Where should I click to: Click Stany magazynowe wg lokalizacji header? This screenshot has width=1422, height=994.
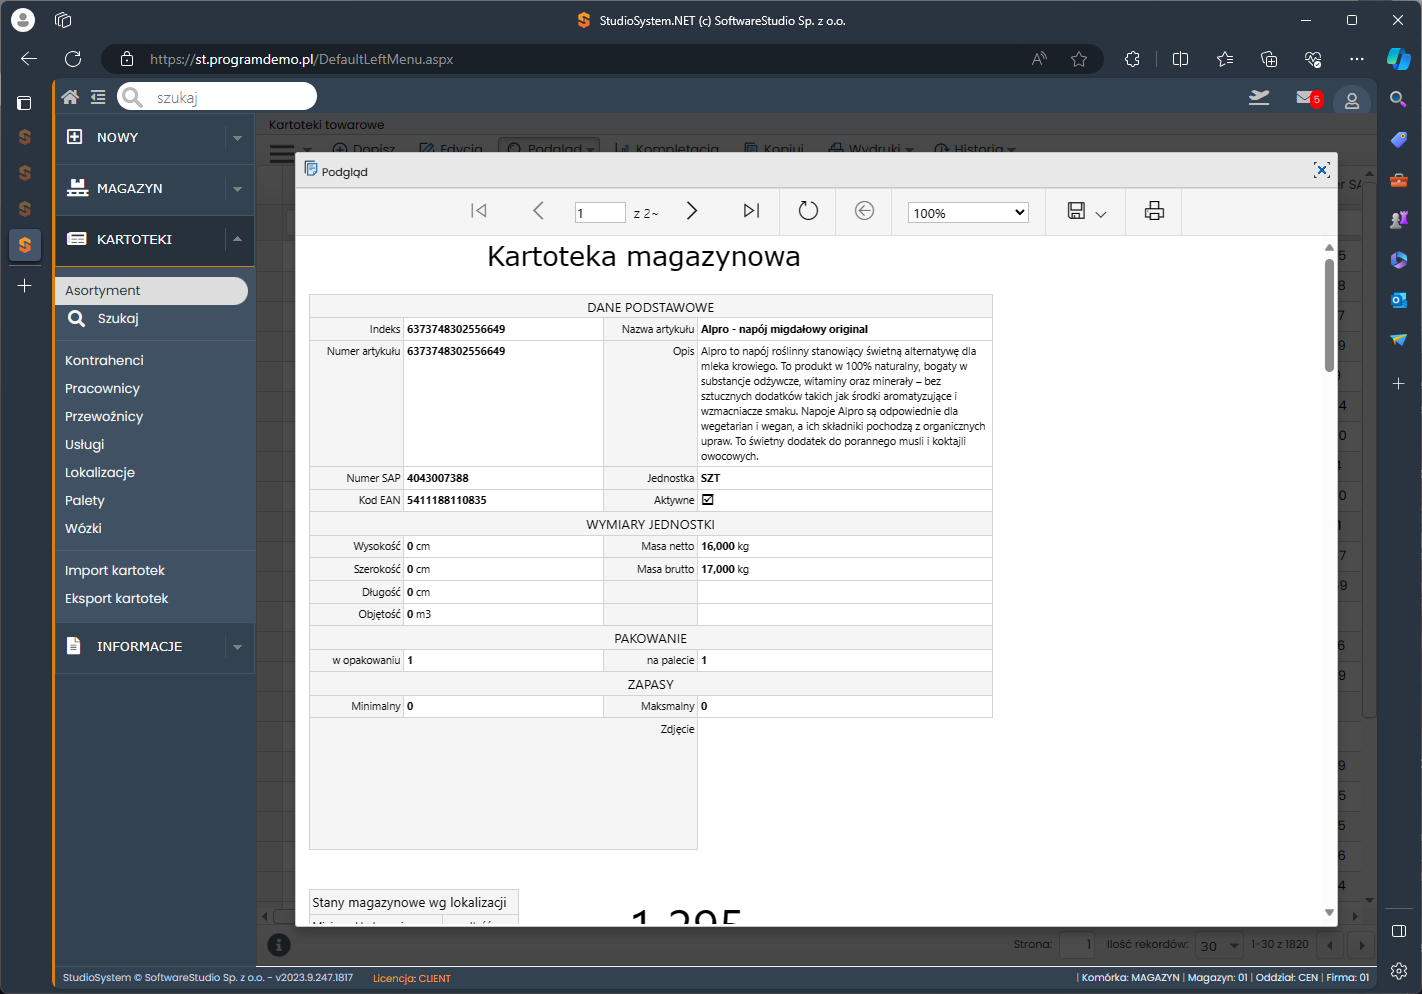pyautogui.click(x=409, y=902)
